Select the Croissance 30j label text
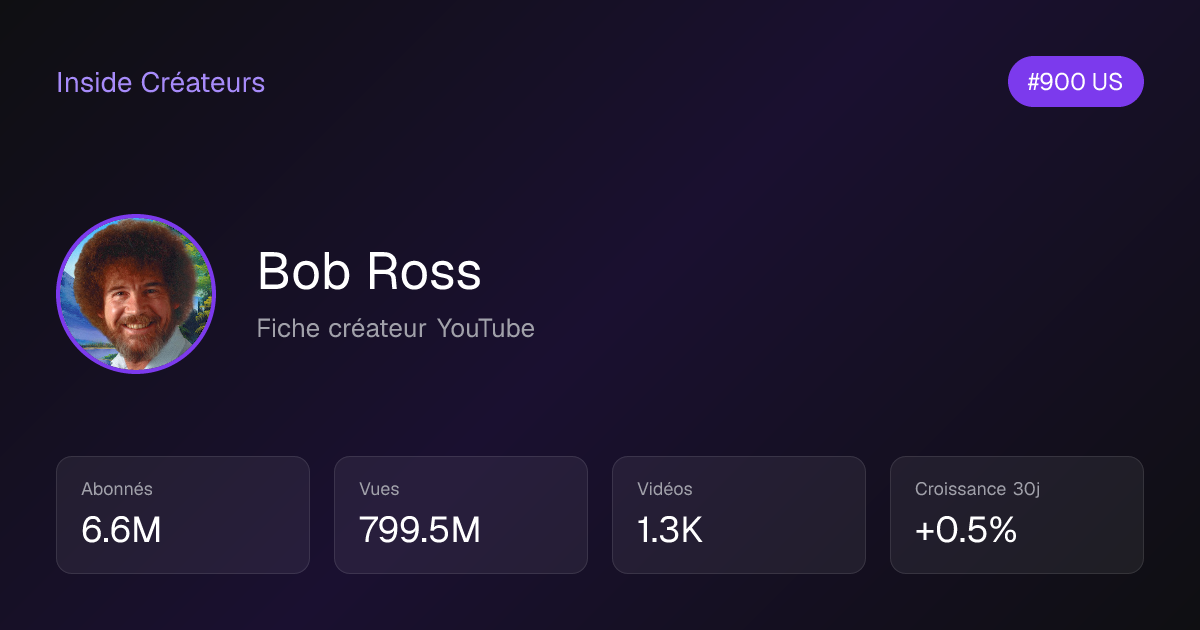Image resolution: width=1200 pixels, height=630 pixels. pyautogui.click(x=978, y=489)
